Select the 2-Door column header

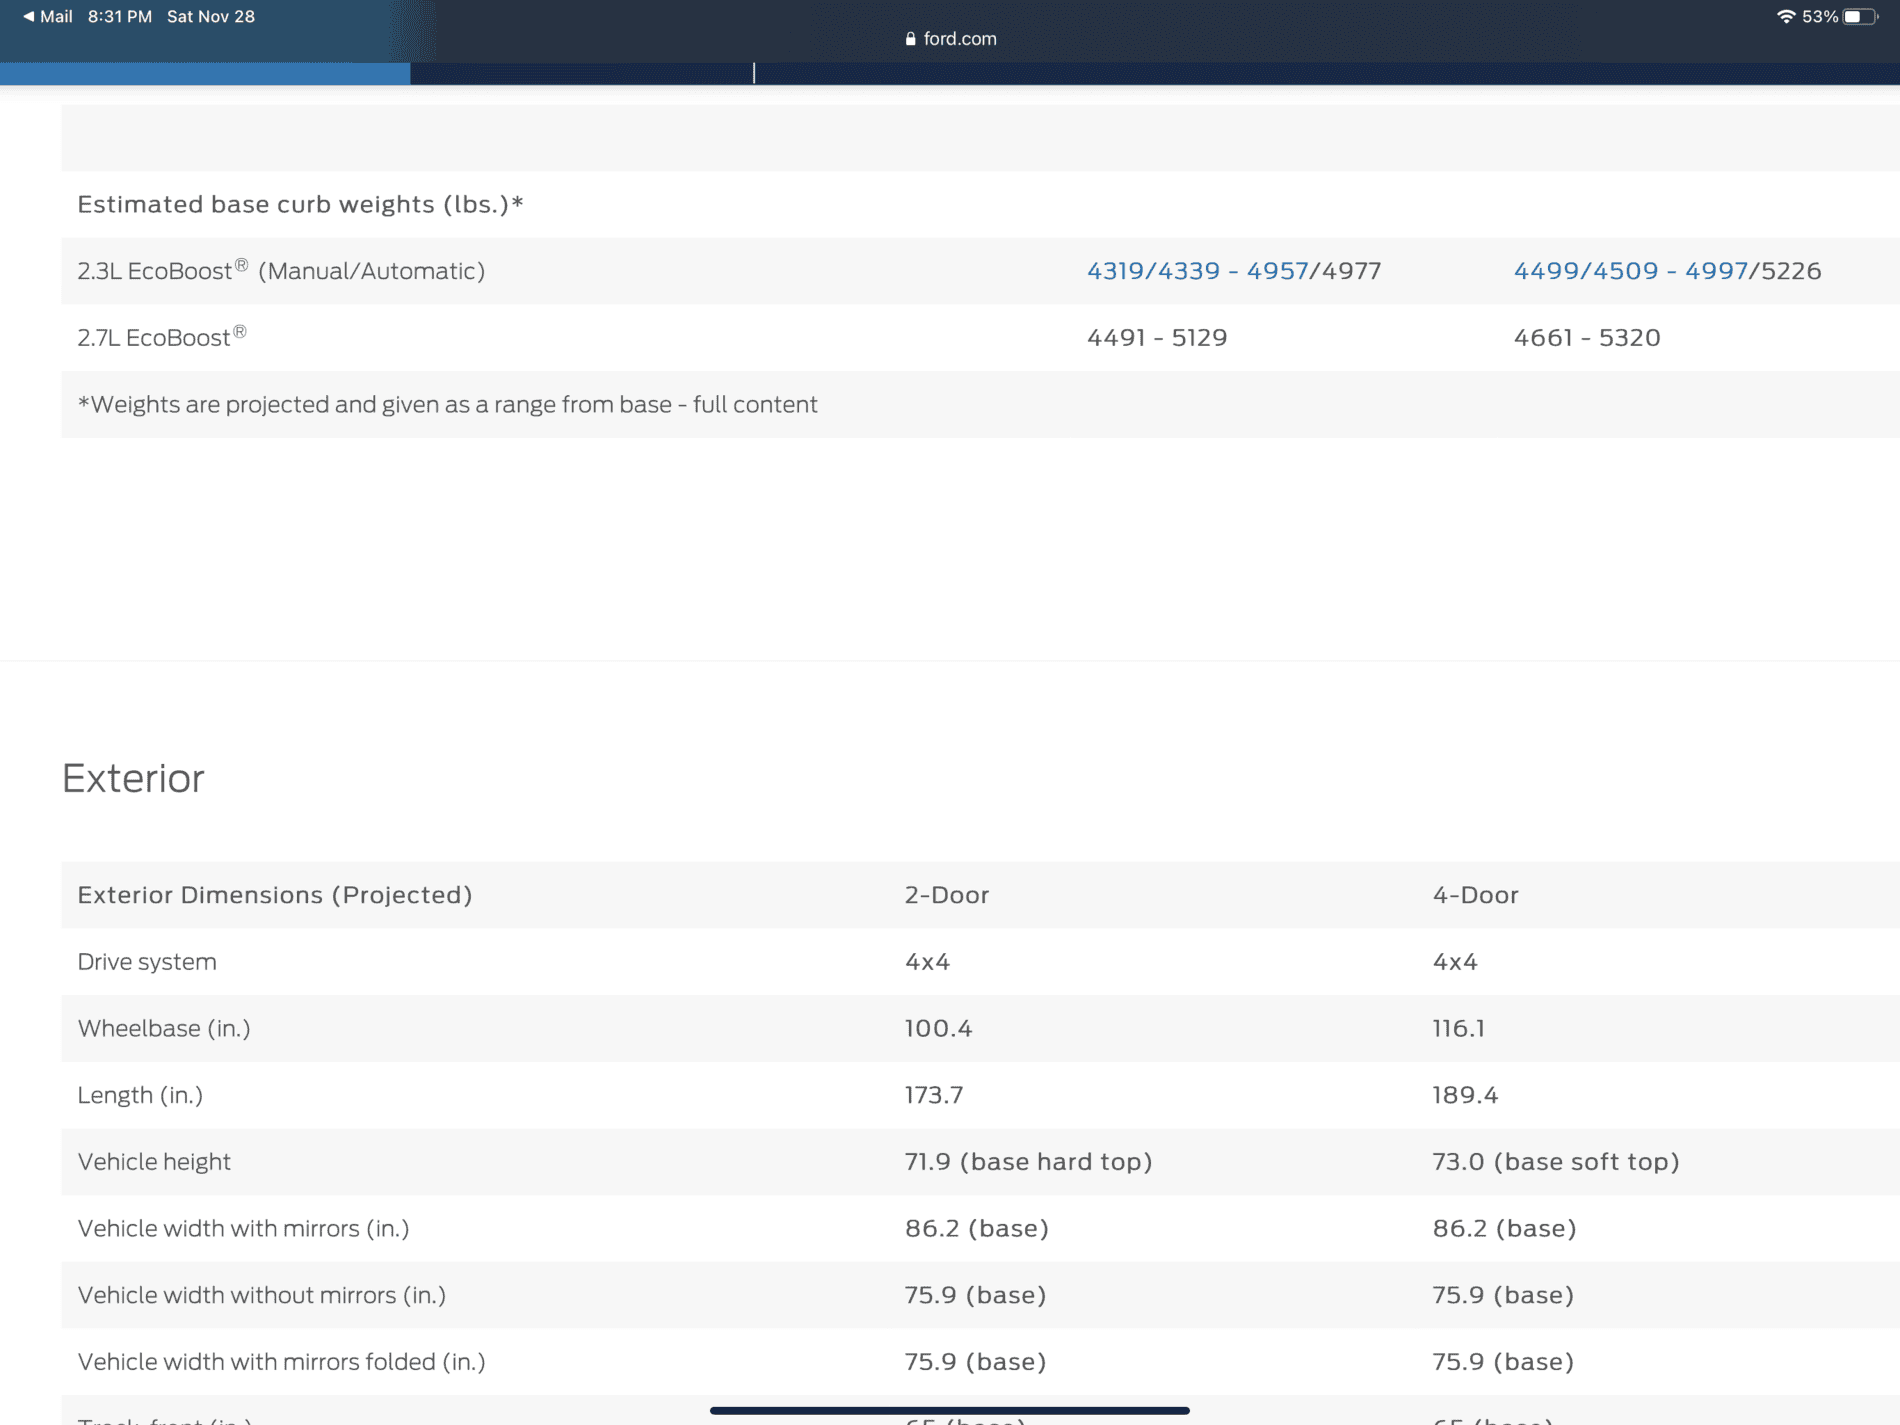coord(947,895)
